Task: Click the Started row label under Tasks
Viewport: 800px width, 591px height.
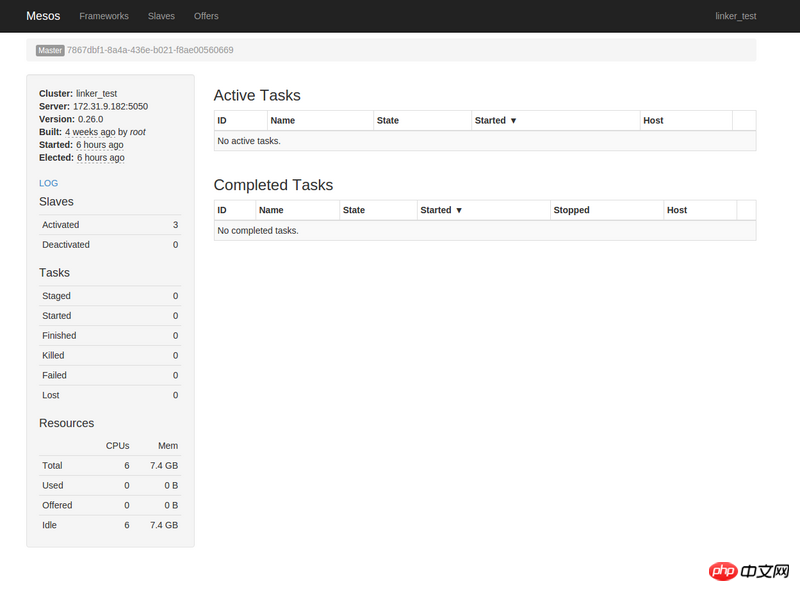Action: tap(57, 315)
